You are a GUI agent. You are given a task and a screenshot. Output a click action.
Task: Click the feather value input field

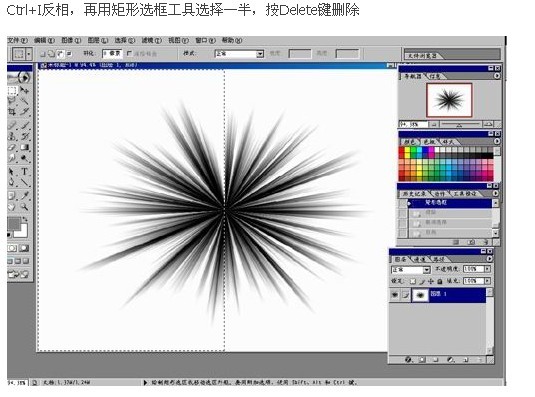[112, 54]
